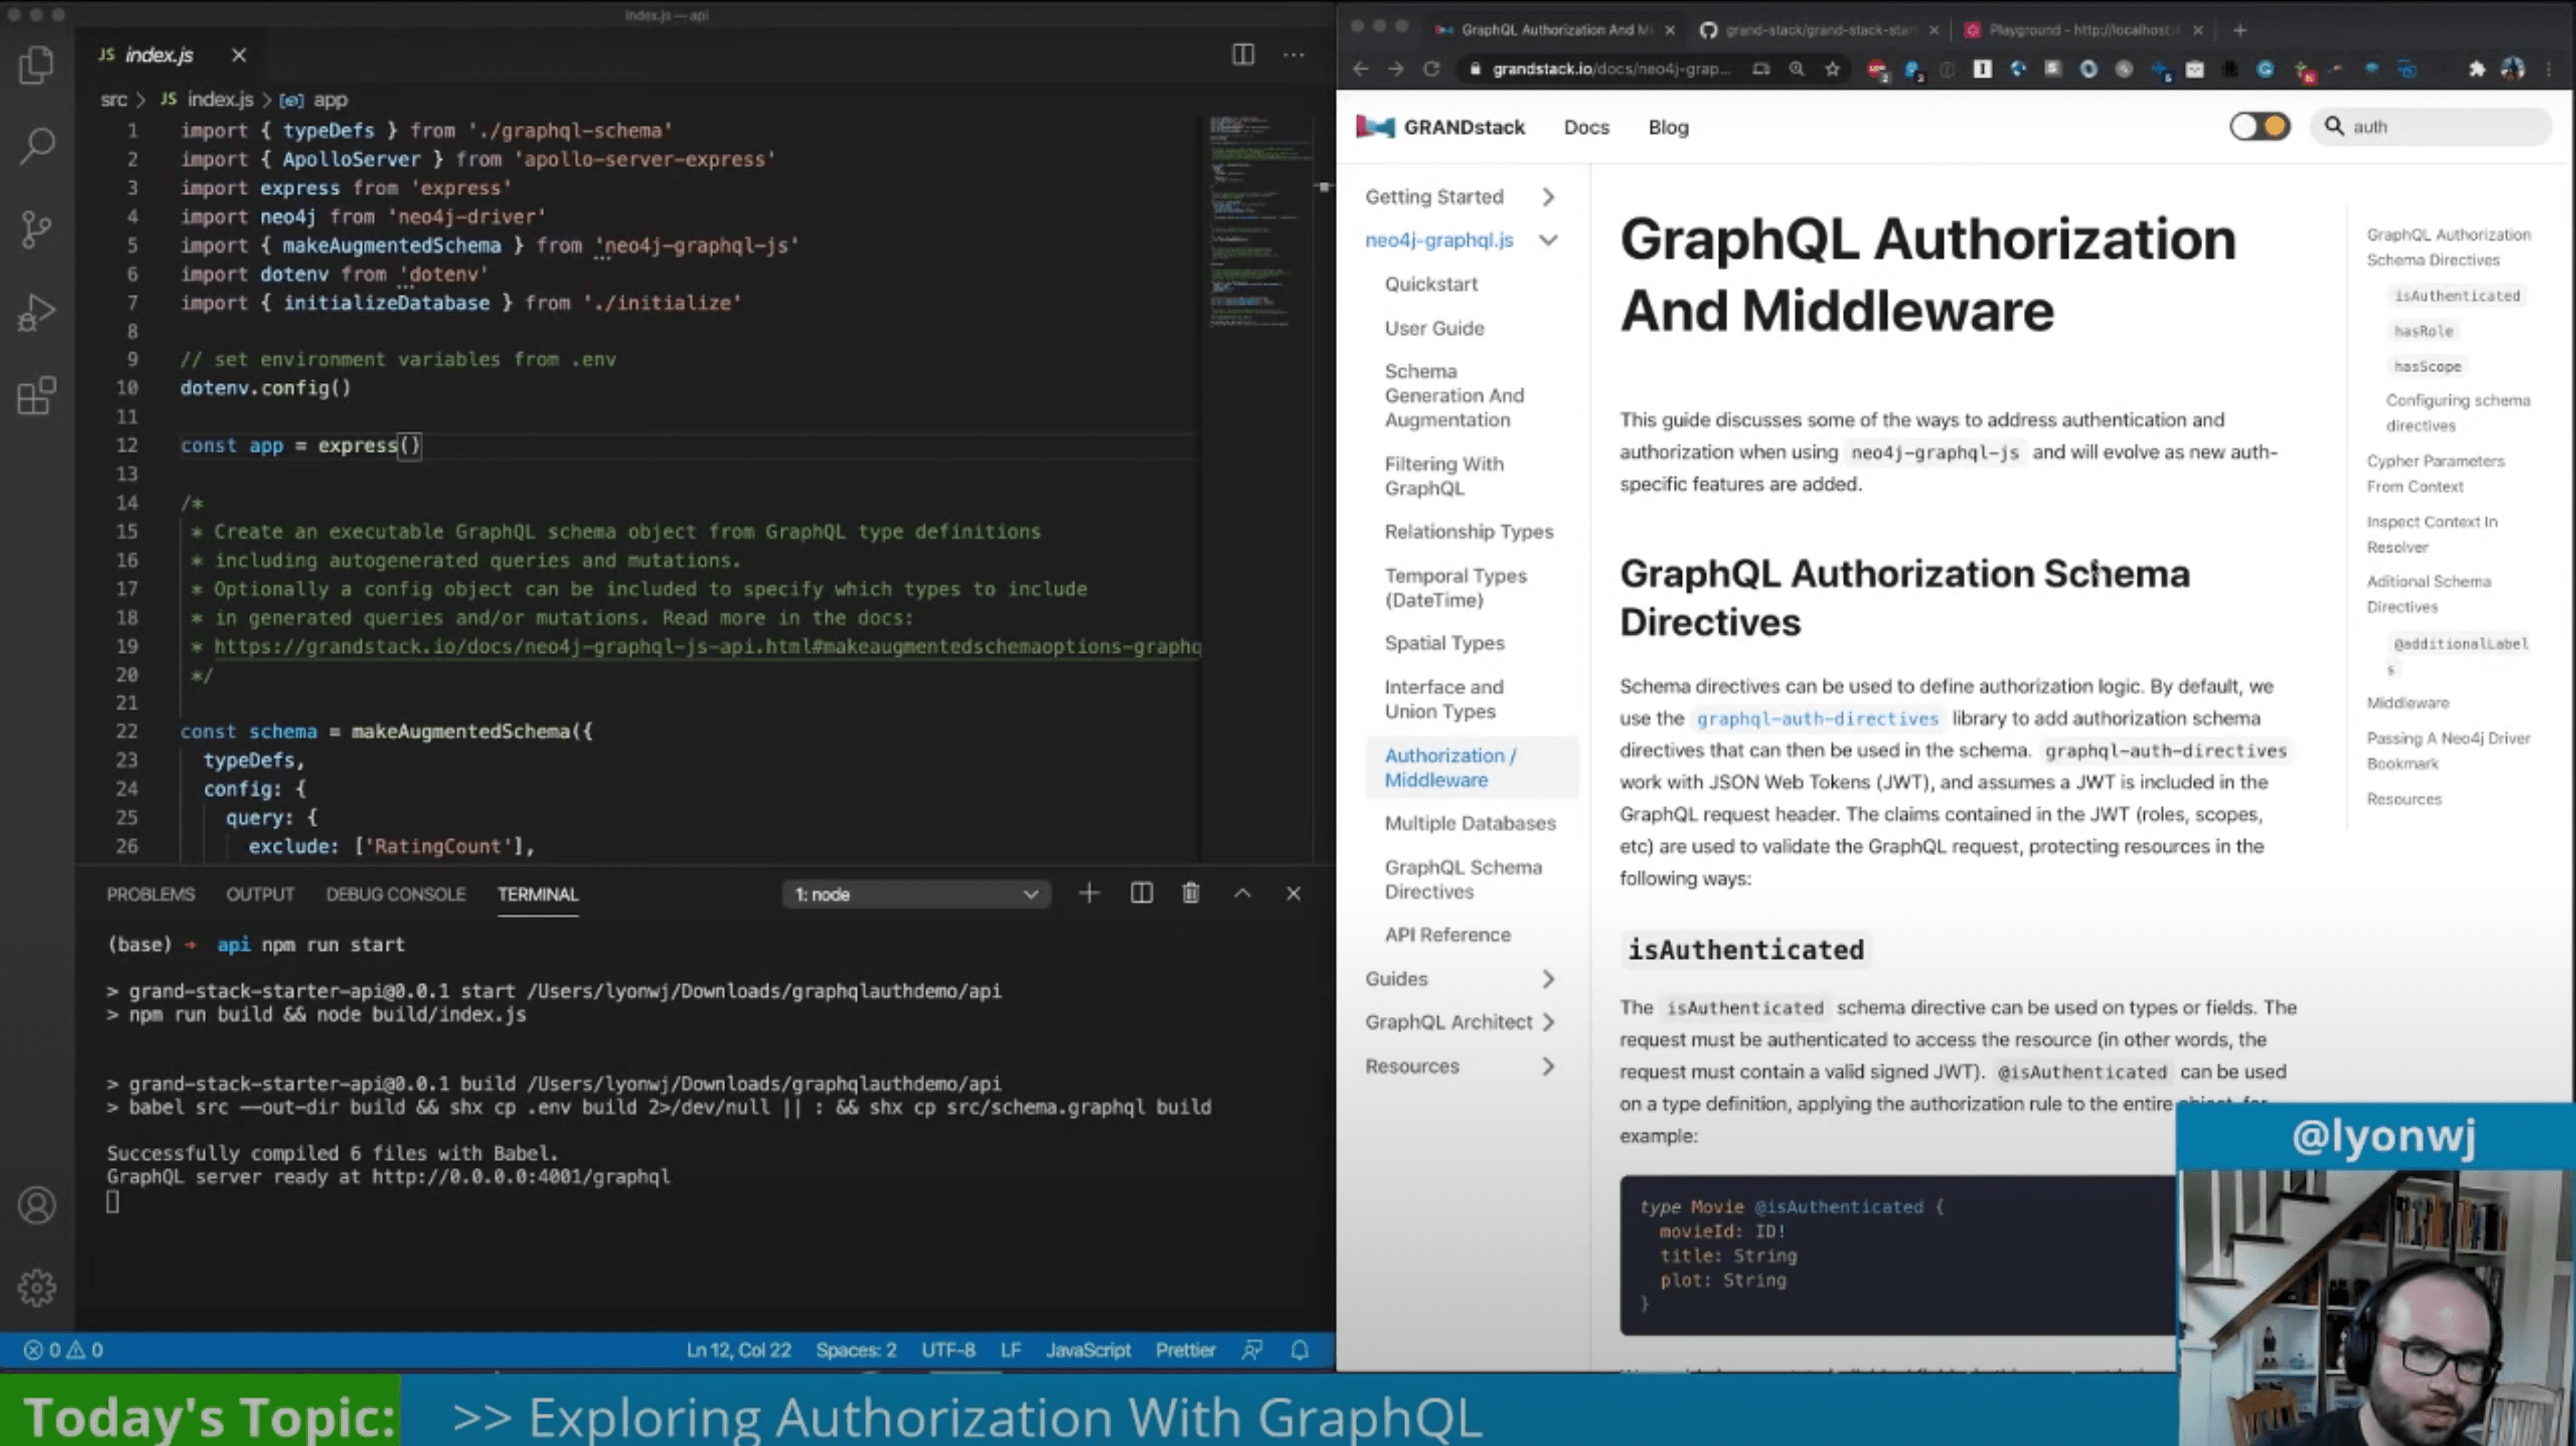Toggle the notifications bell in status bar
Screen dimensions: 2576x1446
[1299, 1350]
